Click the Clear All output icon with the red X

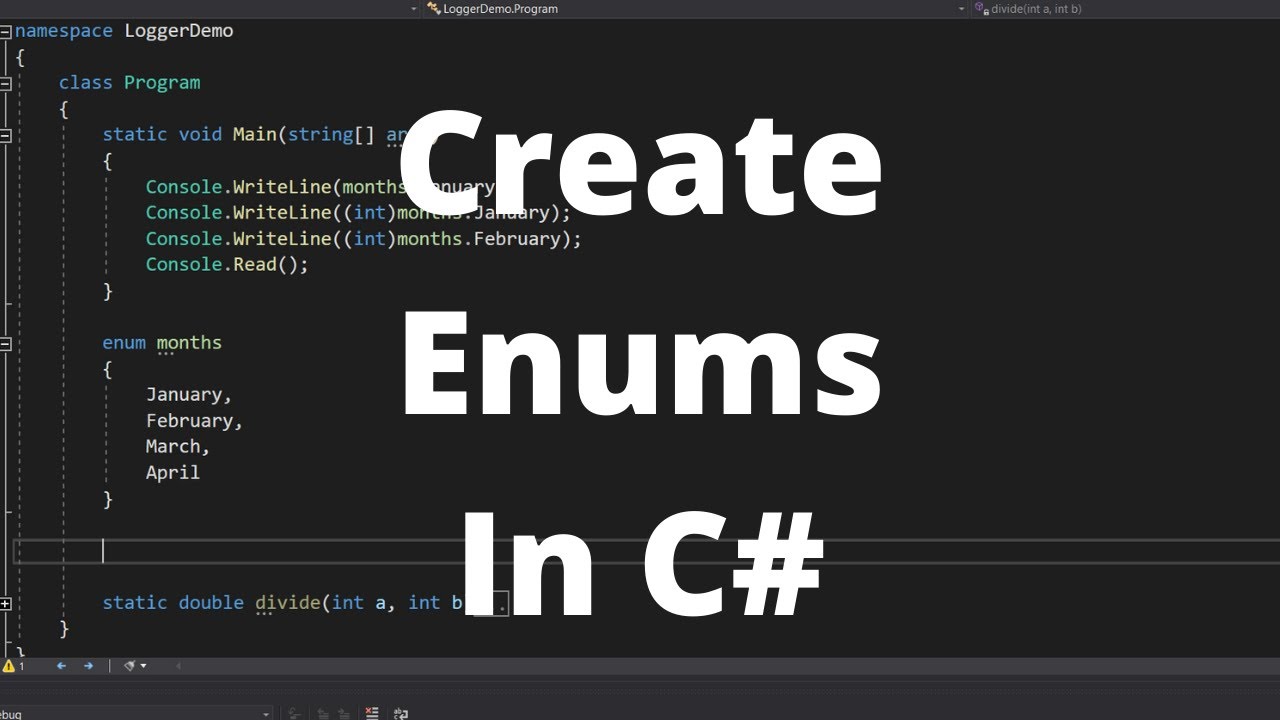(x=372, y=713)
